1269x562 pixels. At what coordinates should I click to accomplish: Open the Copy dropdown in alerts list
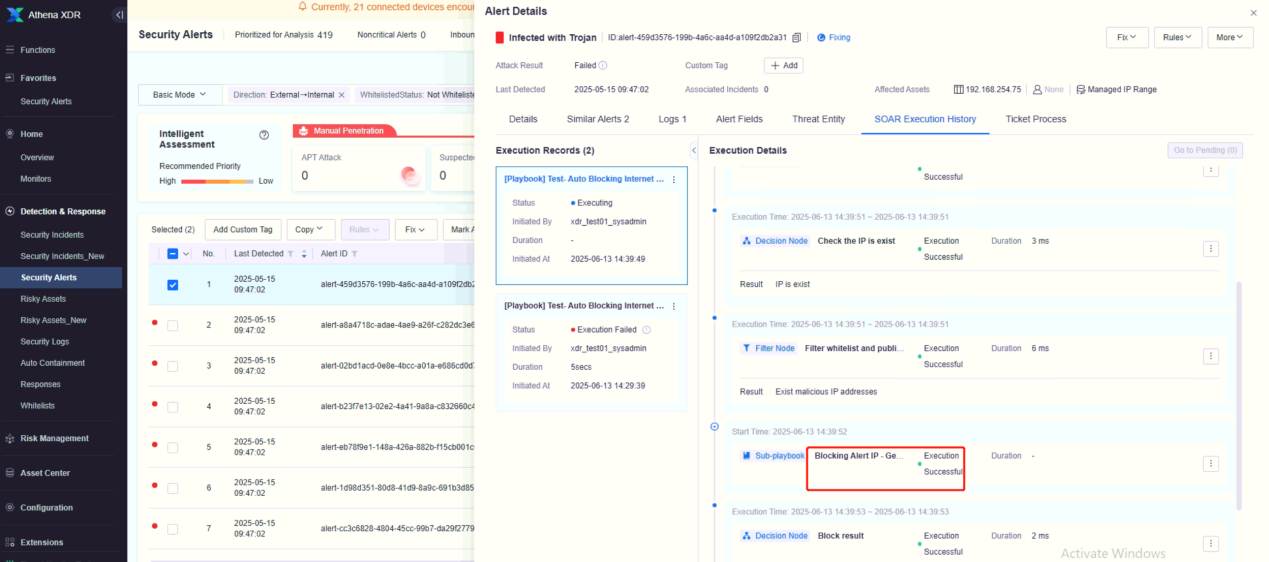coord(309,230)
